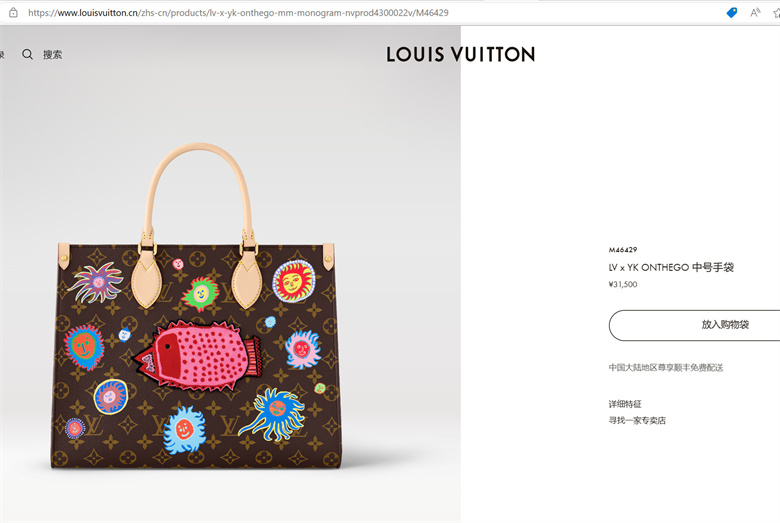
Task: Zoom on the pink fish patch
Action: (x=196, y=354)
